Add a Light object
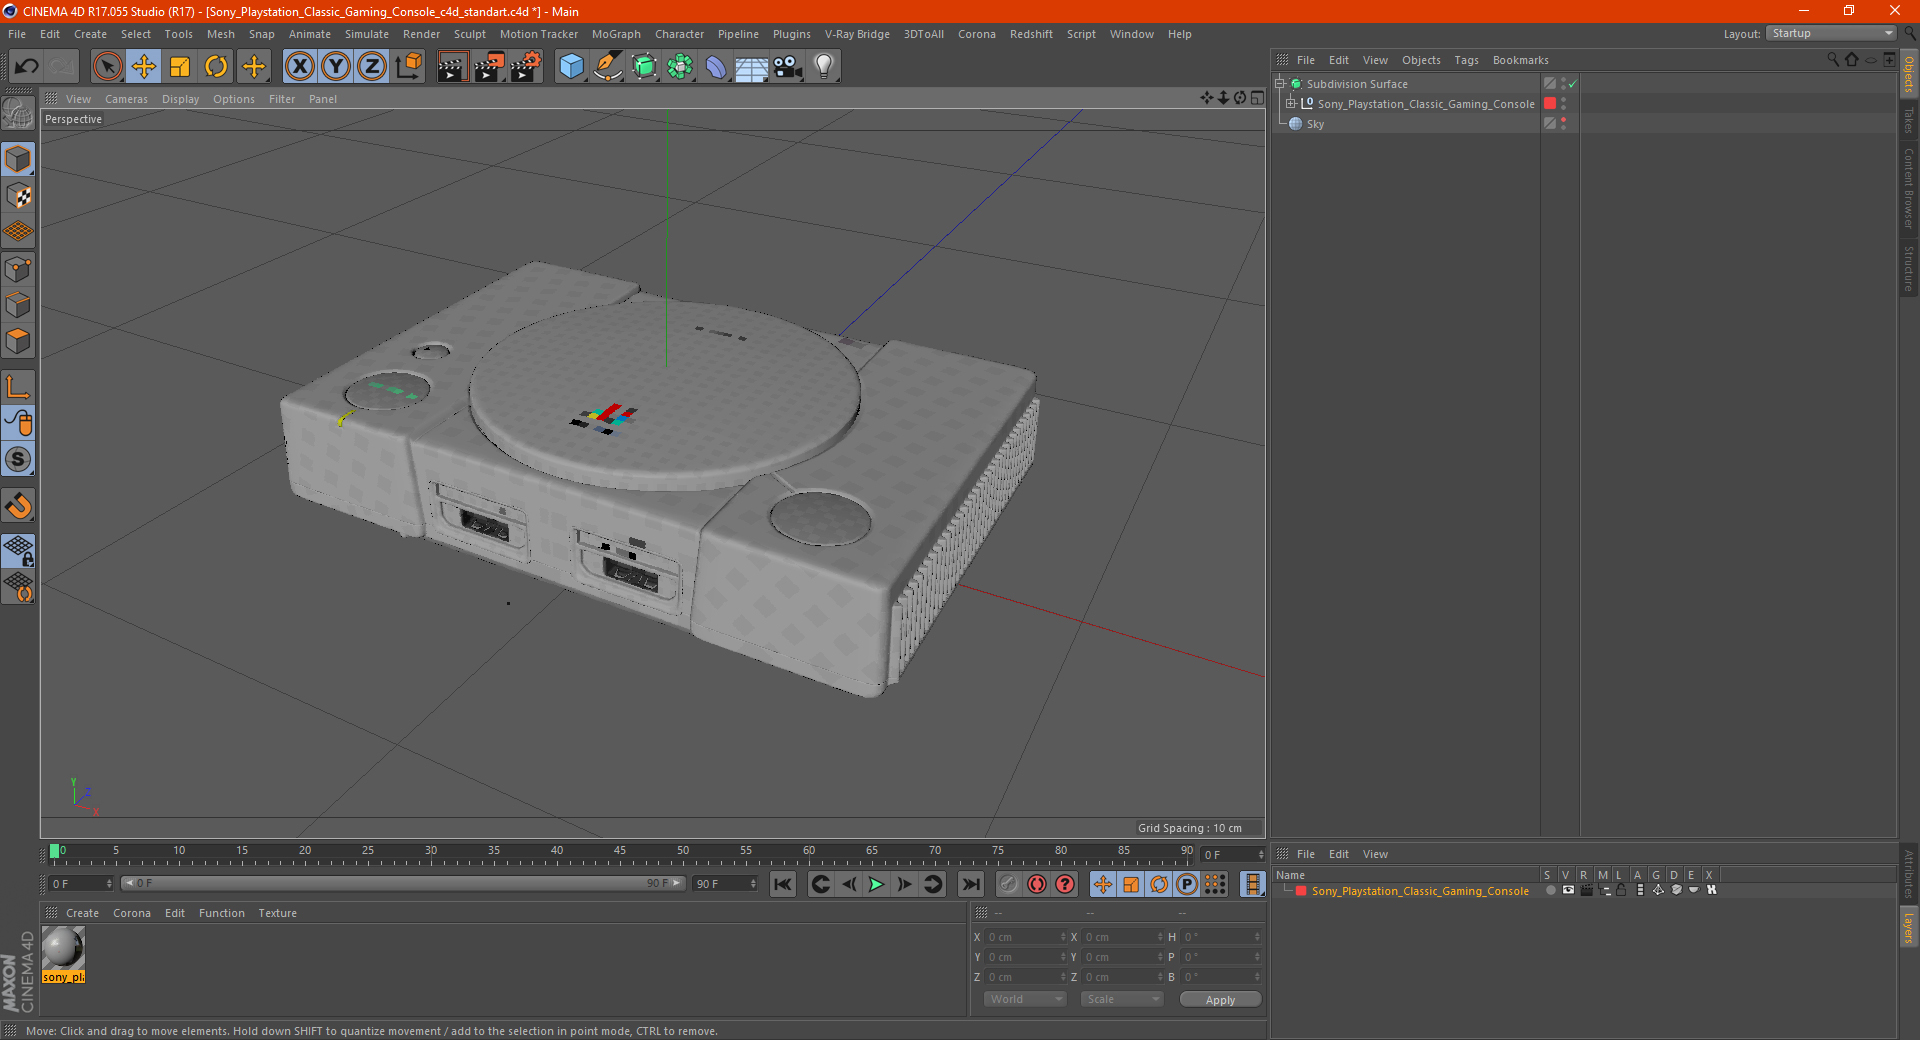 (x=824, y=67)
